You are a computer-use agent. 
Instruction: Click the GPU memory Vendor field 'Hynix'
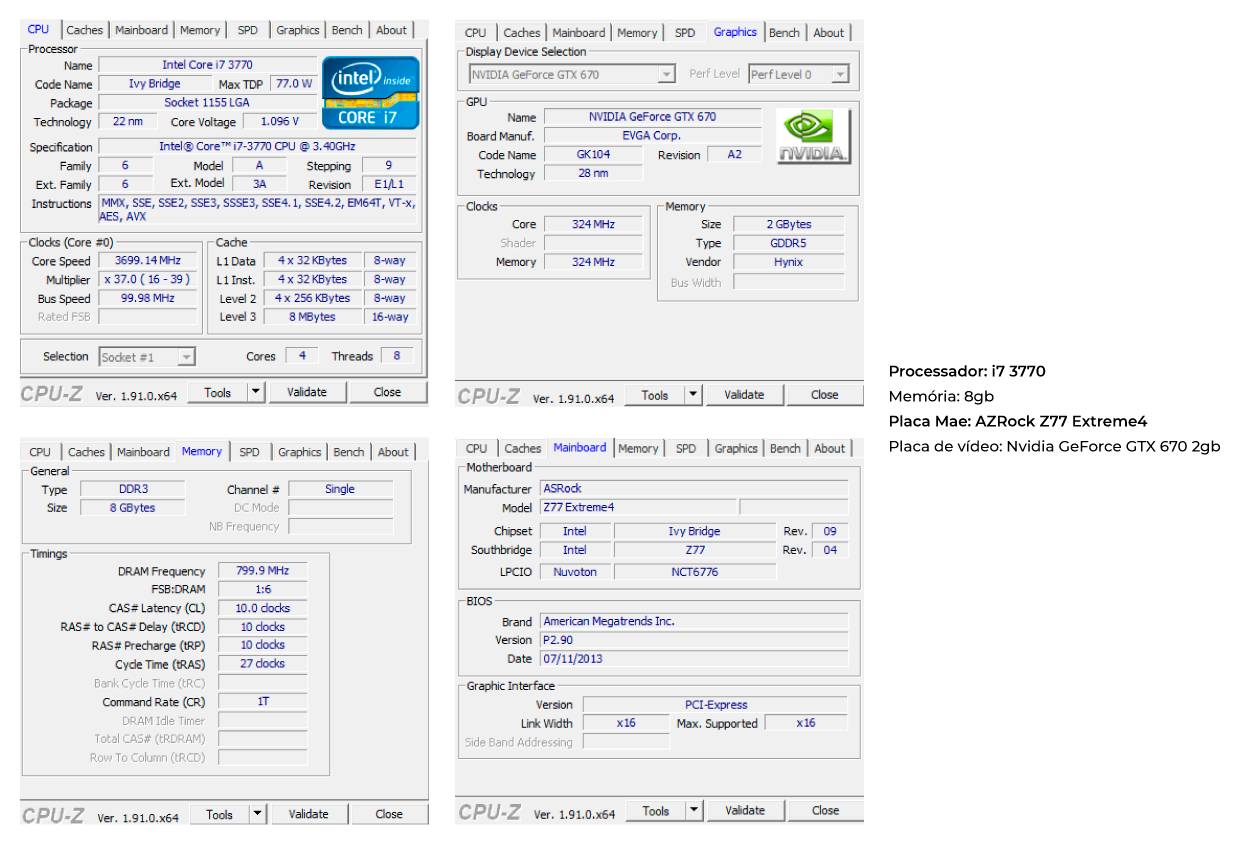789,262
